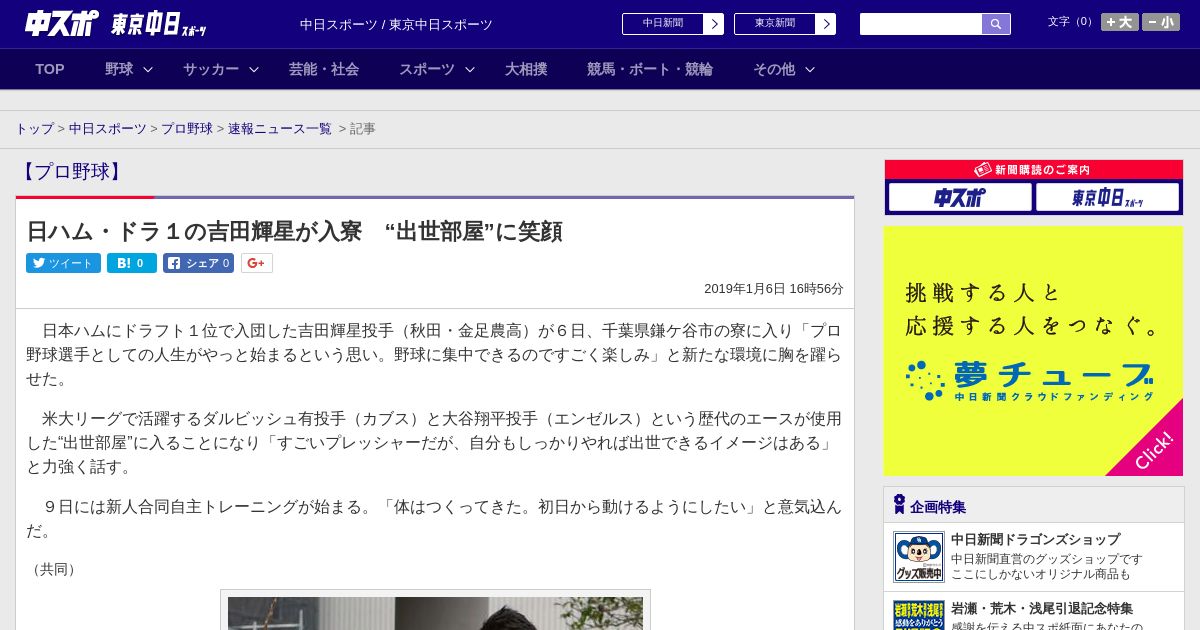Viewport: 1200px width, 630px height.
Task: Click 中日スポーツ / 東京中日スポーツ header text
Action: coord(396,25)
